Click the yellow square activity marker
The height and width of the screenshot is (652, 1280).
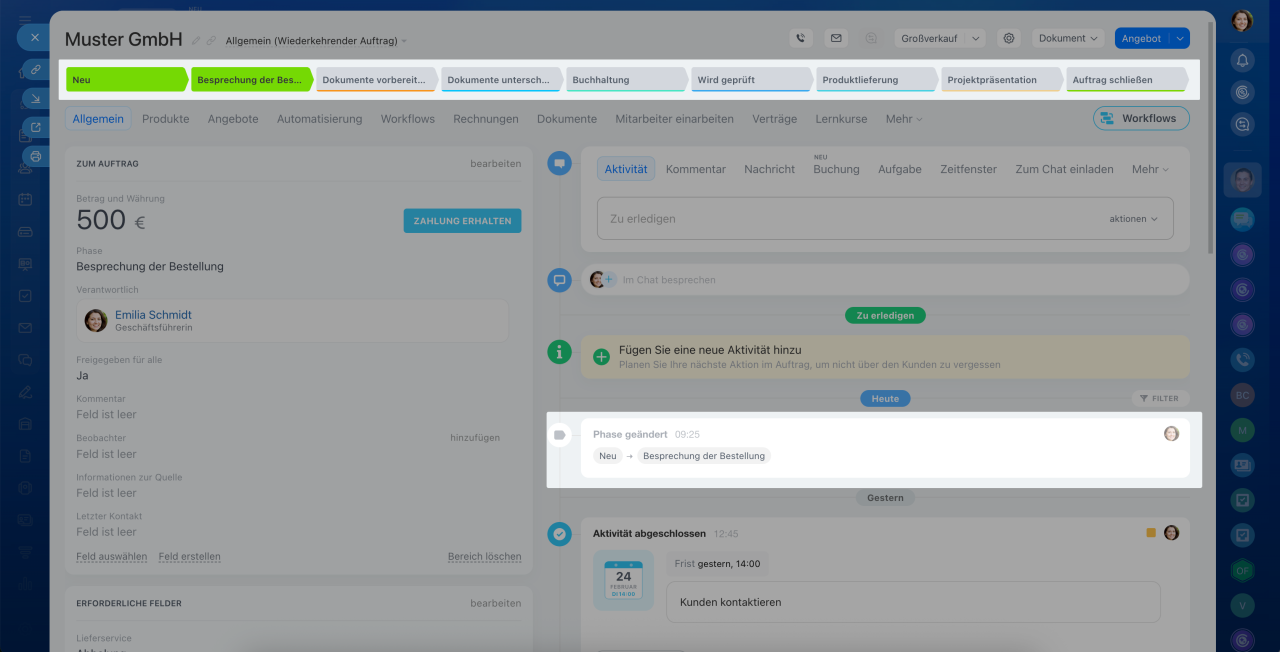click(1151, 533)
